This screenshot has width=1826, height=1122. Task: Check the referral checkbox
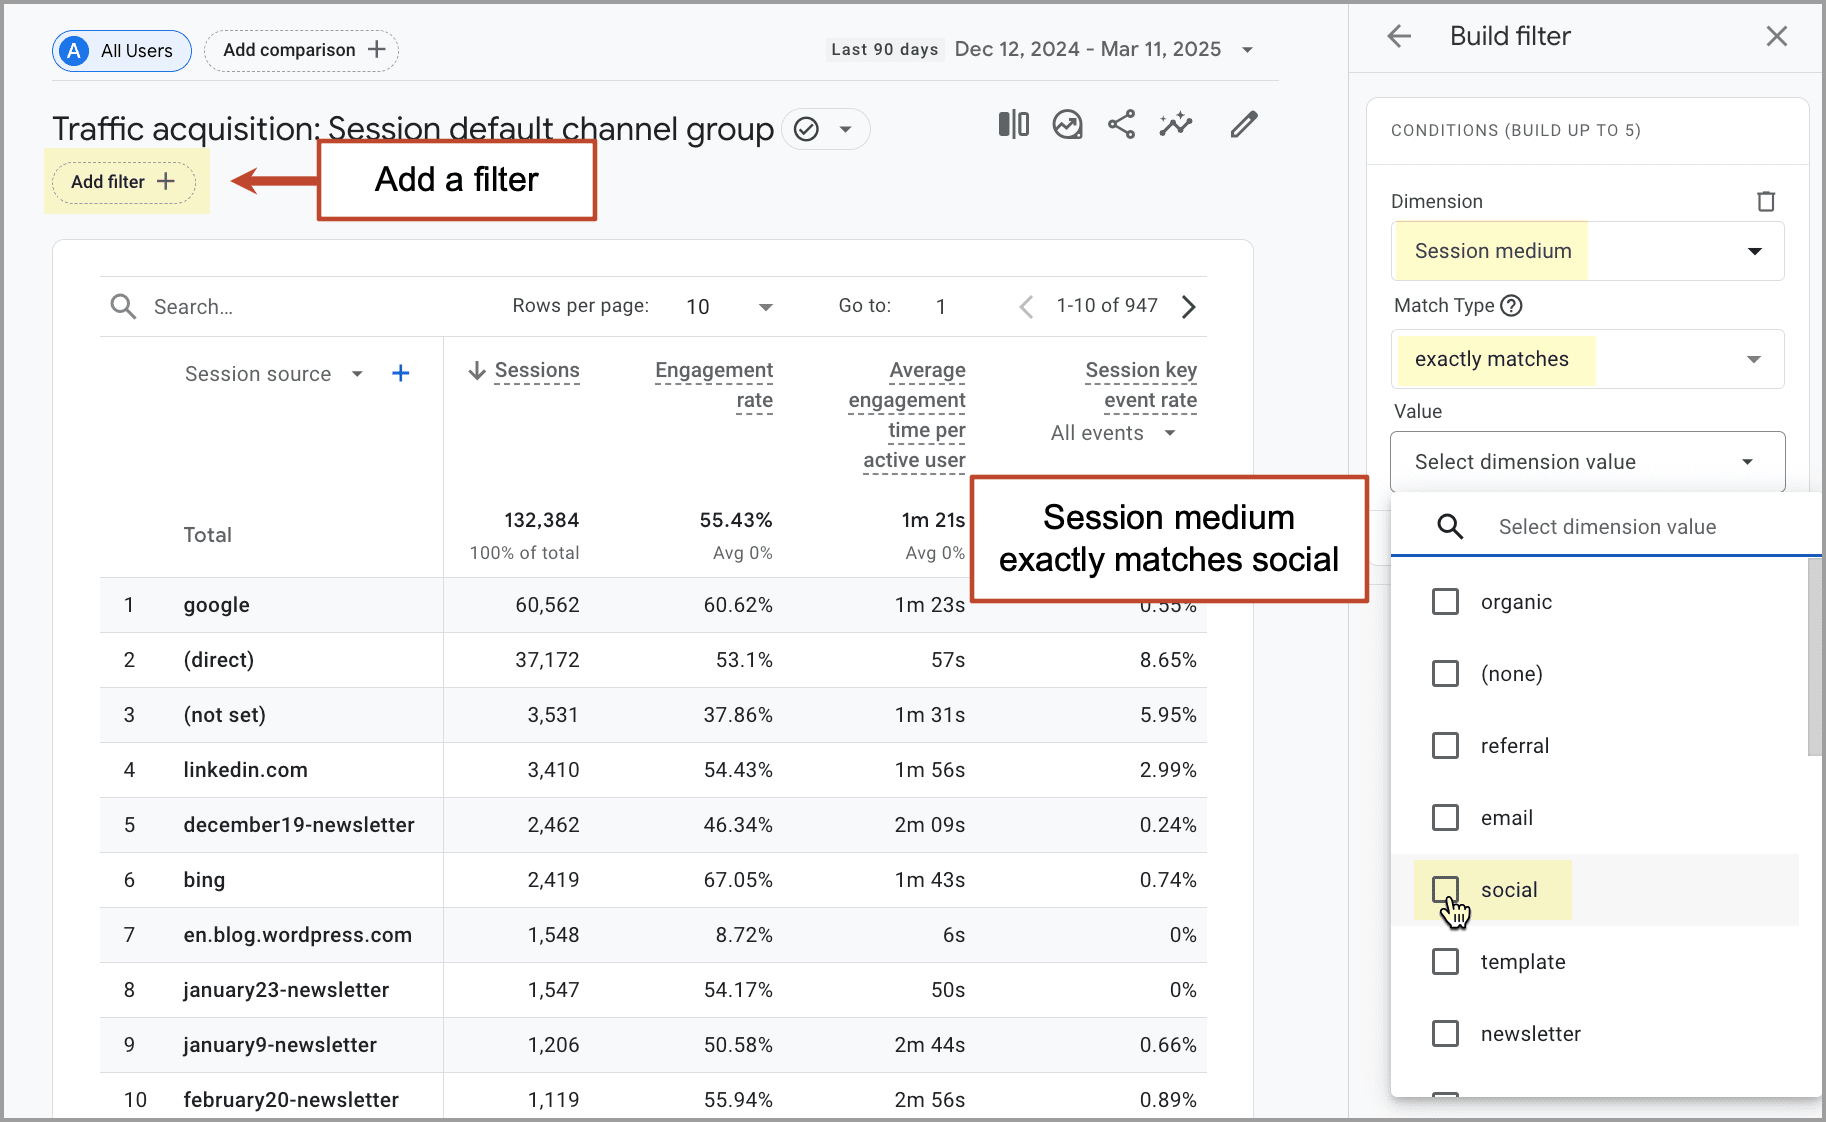tap(1445, 746)
